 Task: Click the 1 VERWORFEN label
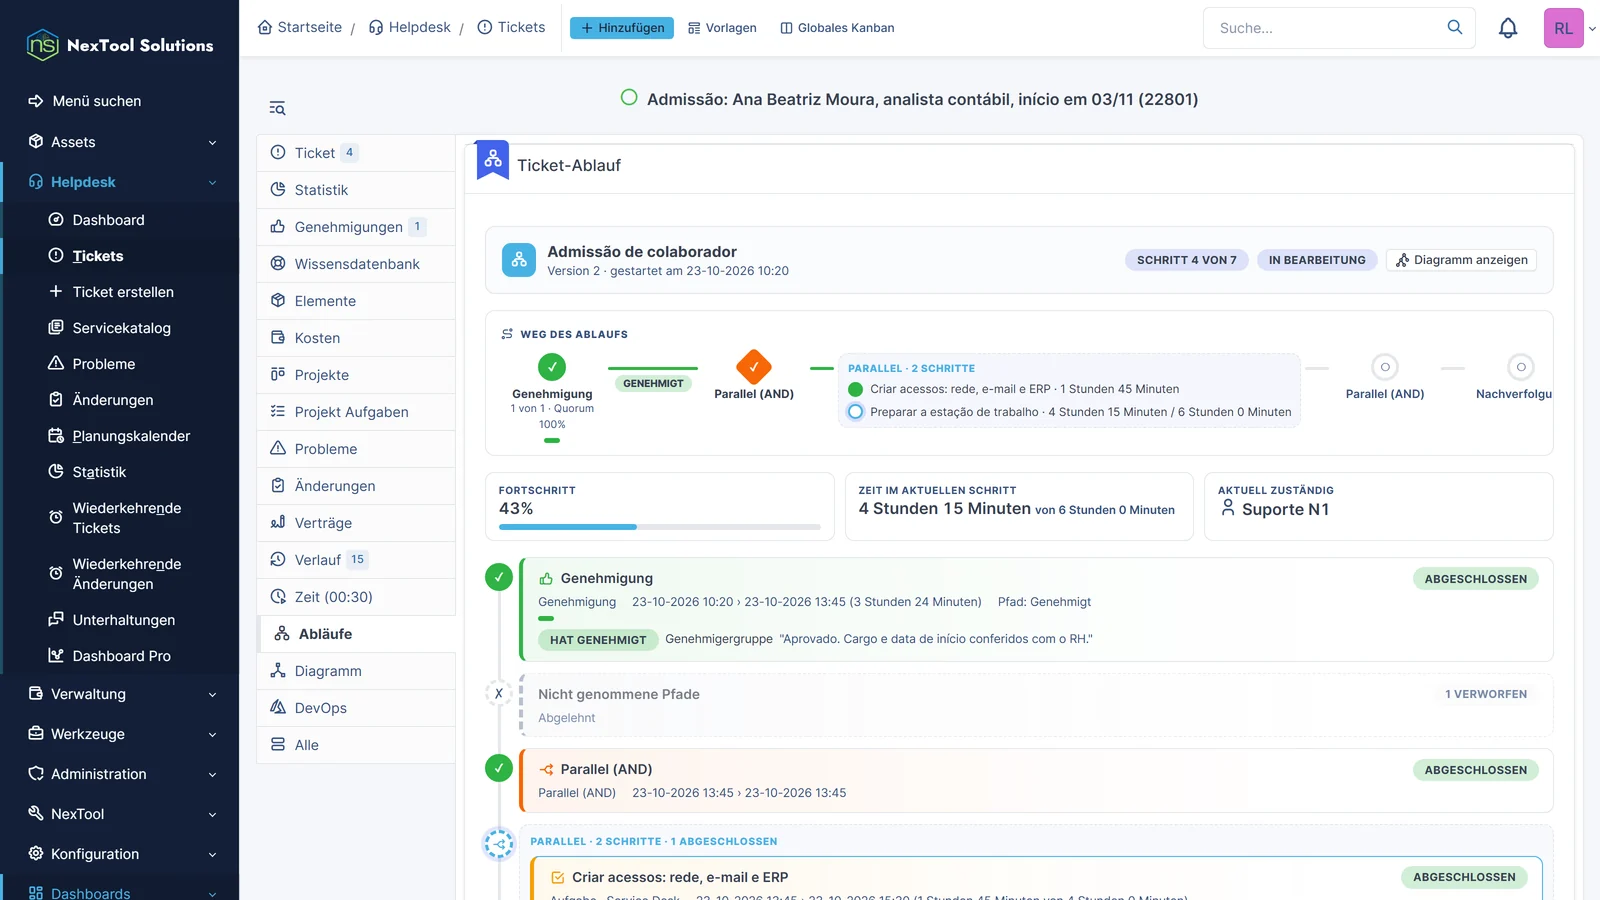(x=1486, y=694)
